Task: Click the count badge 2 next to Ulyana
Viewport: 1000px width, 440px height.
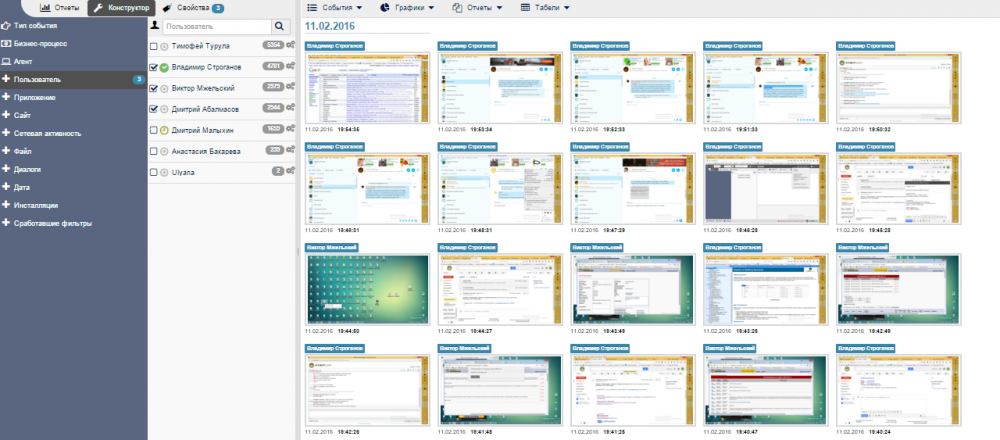Action: pyautogui.click(x=277, y=172)
